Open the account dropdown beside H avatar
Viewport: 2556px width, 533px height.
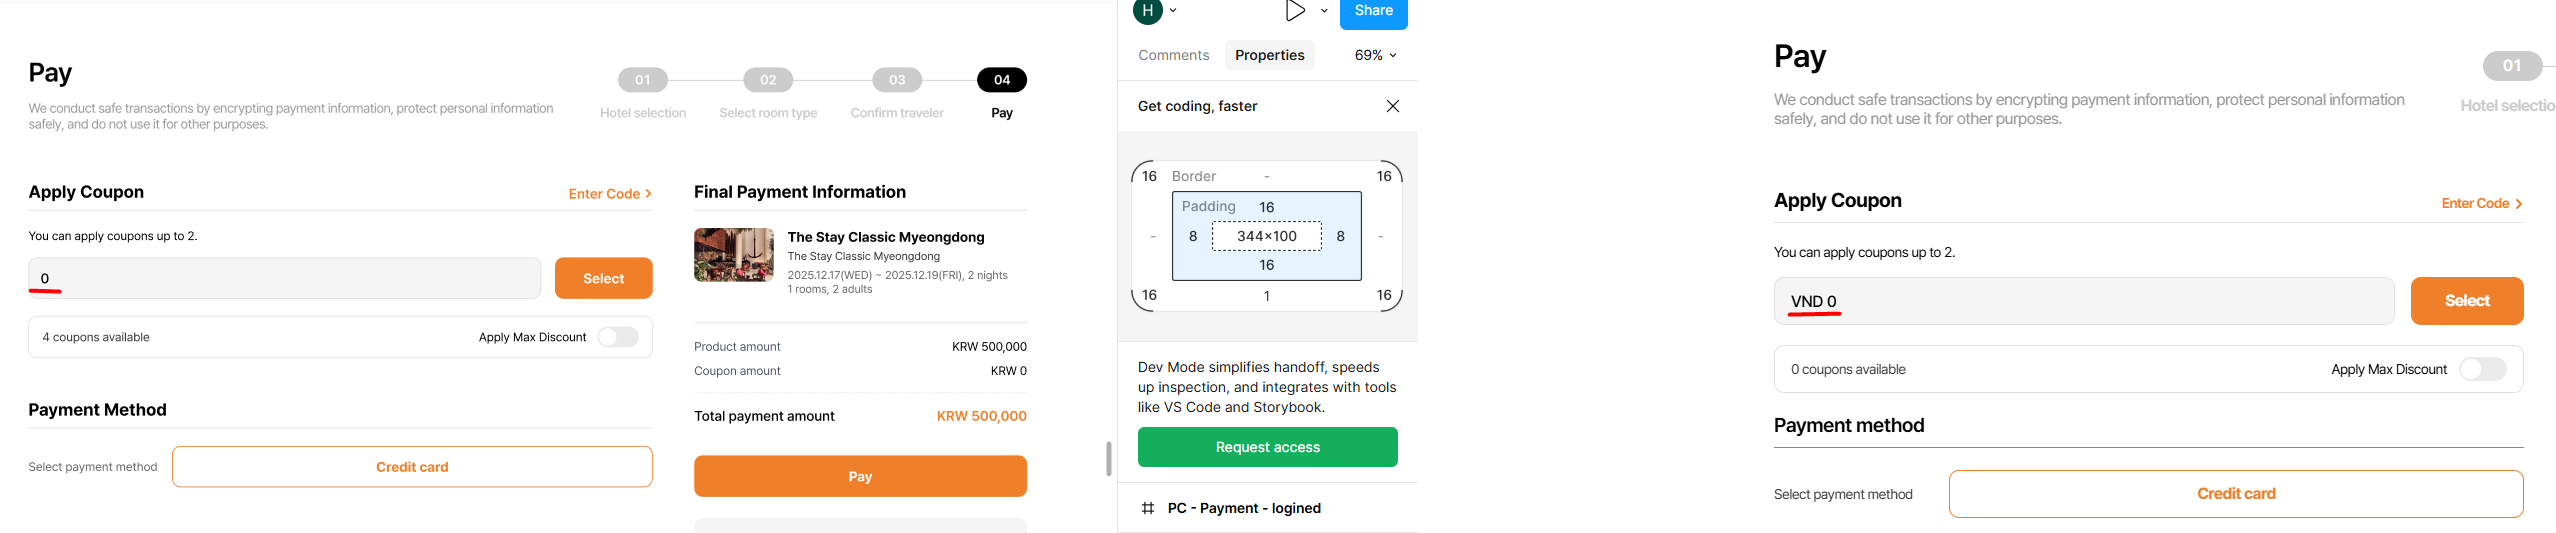(x=1173, y=11)
